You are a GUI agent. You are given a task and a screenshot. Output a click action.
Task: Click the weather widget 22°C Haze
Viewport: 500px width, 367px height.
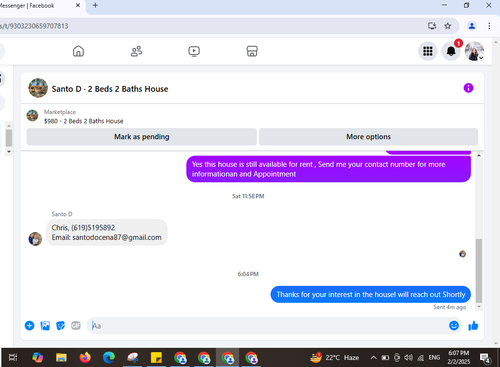[x=334, y=358]
